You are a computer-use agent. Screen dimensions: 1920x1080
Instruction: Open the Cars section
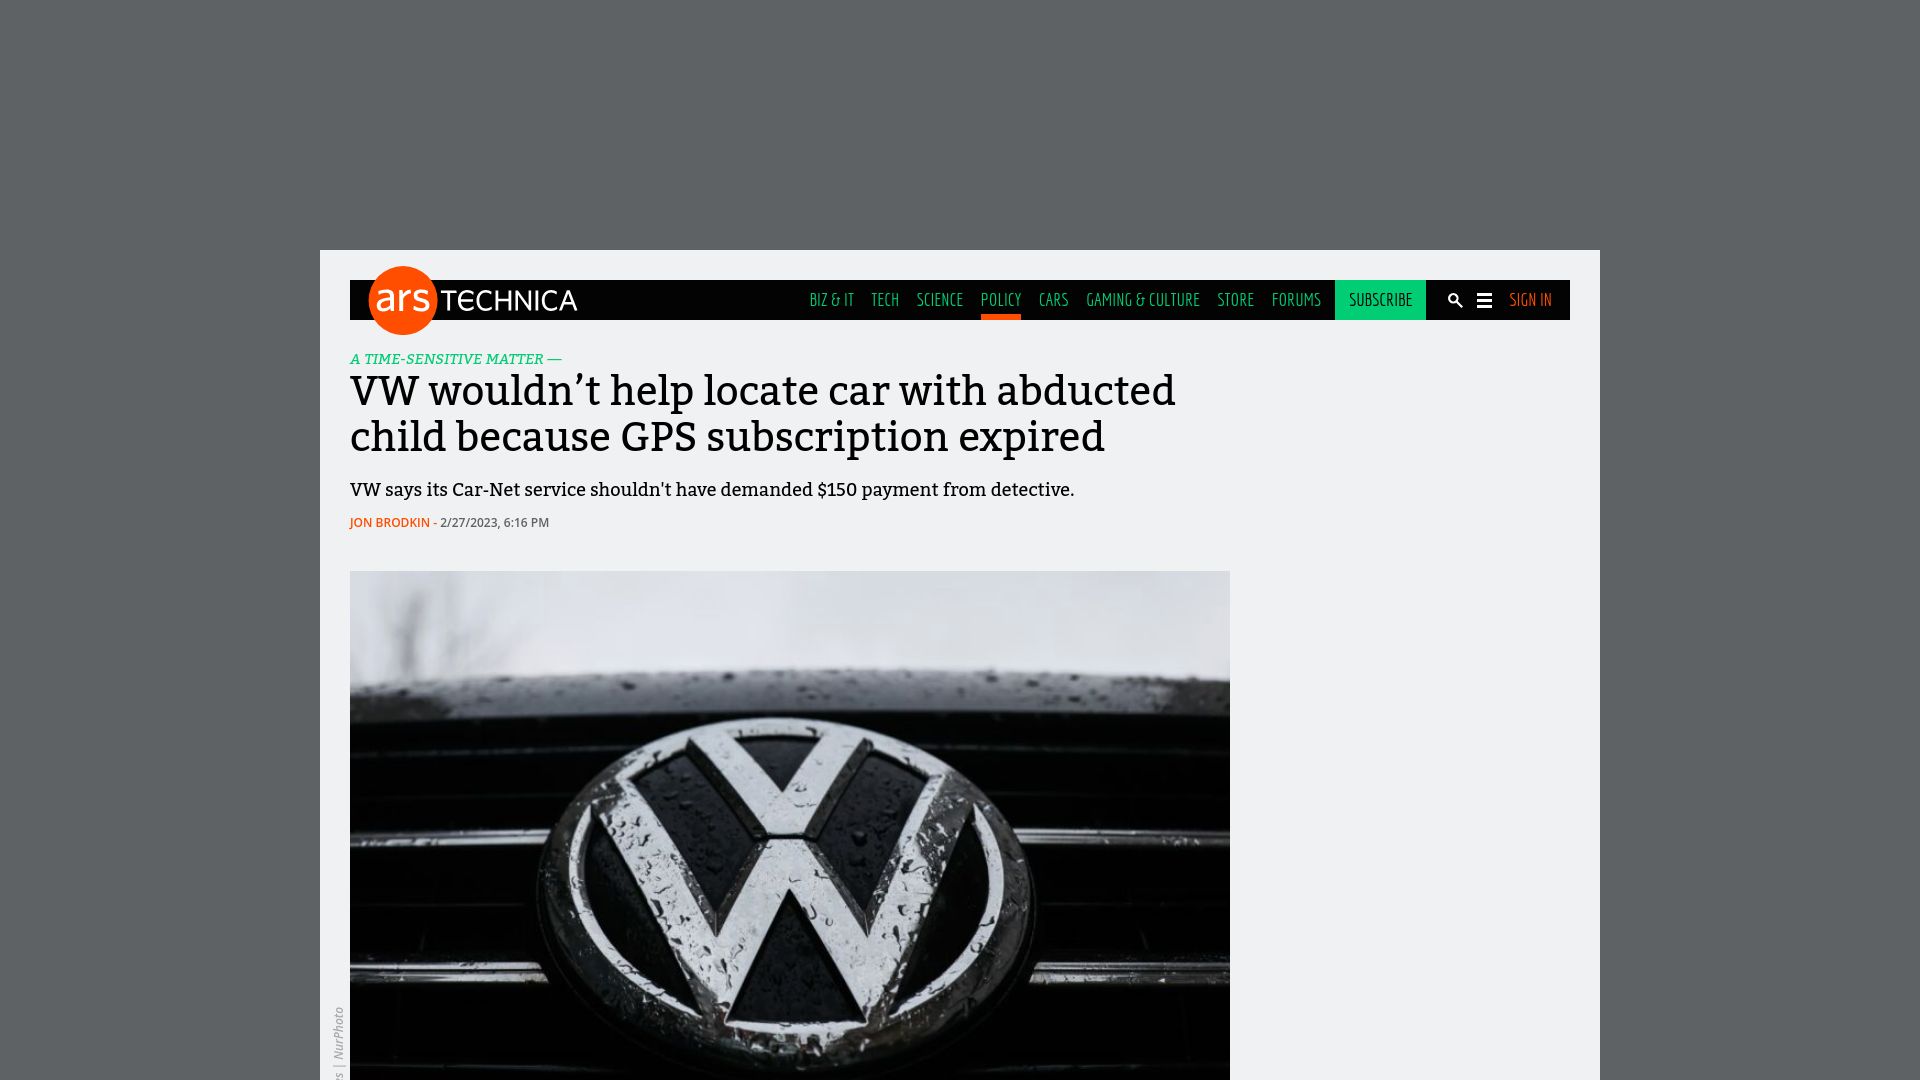click(x=1053, y=300)
